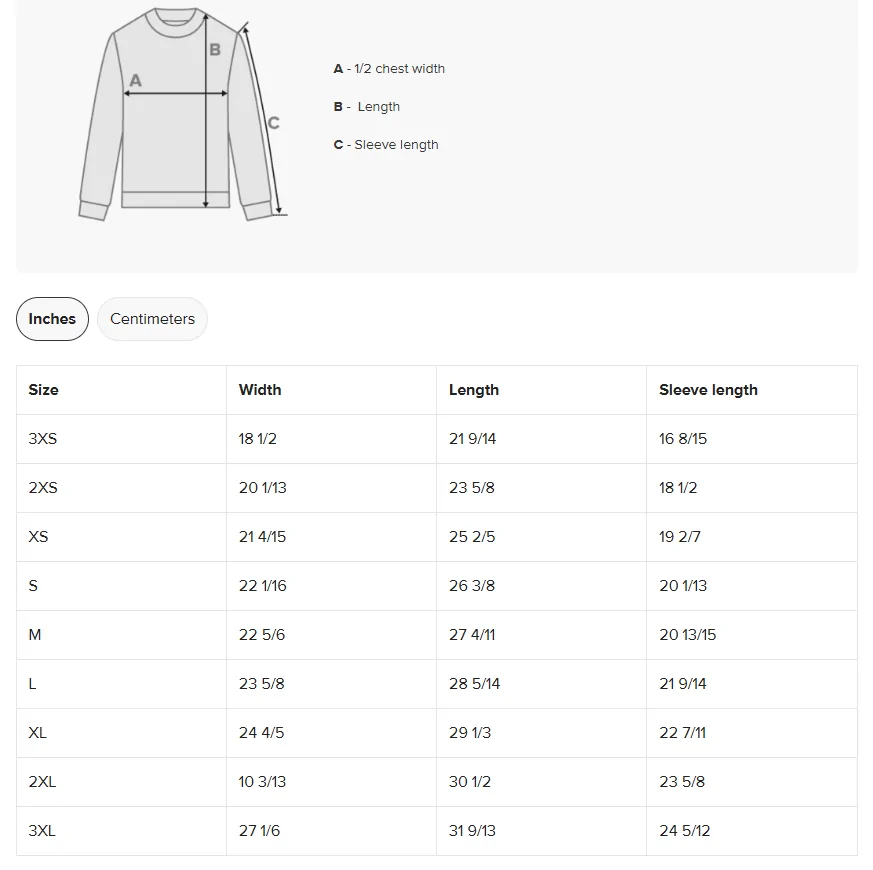Select the XS size cell
Screen dimensions: 873x870
[x=121, y=537]
